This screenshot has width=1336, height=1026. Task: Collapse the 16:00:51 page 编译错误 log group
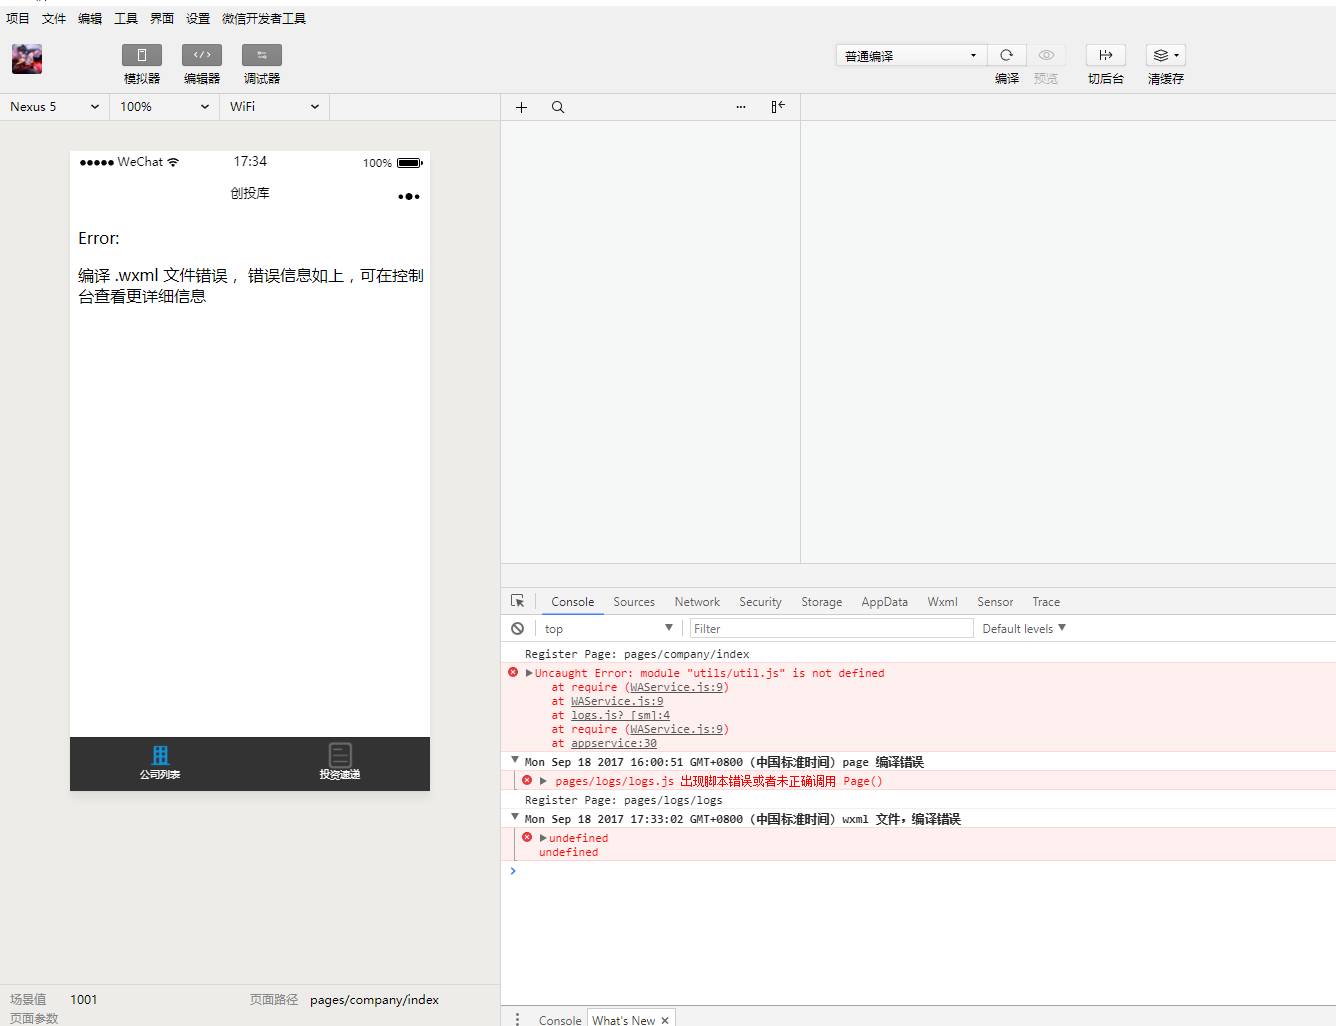(x=515, y=760)
